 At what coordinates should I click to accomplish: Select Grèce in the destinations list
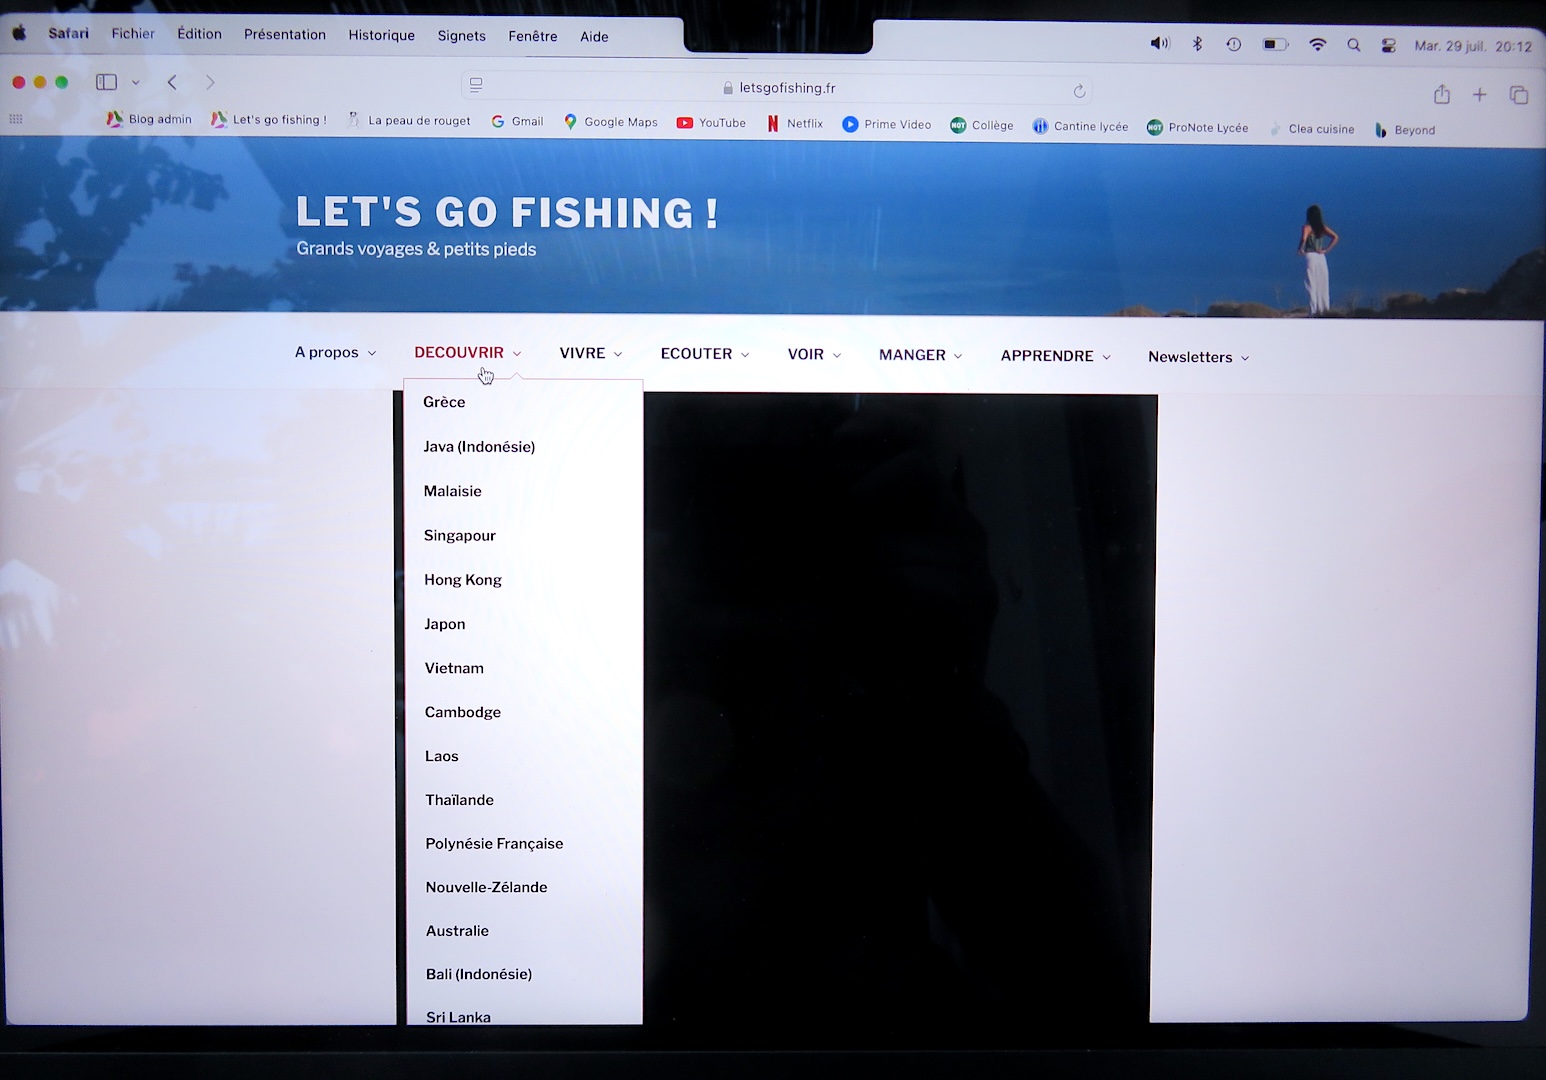(x=444, y=402)
